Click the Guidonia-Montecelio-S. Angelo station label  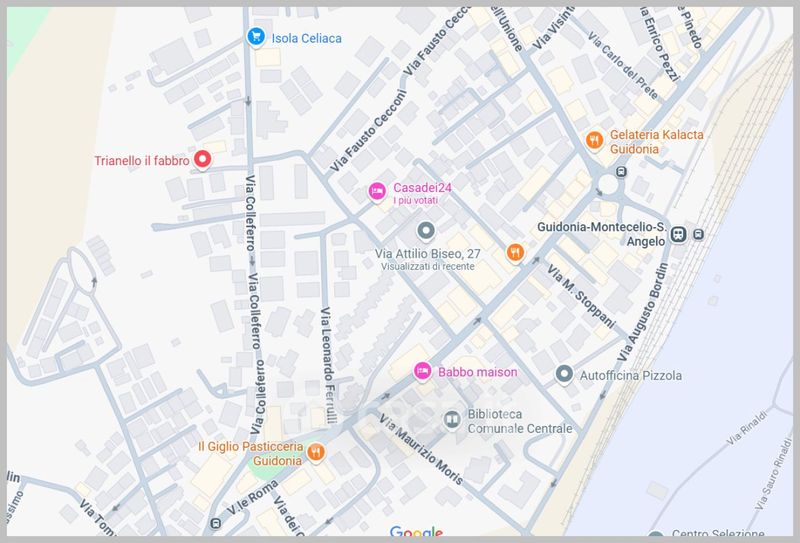tap(602, 234)
